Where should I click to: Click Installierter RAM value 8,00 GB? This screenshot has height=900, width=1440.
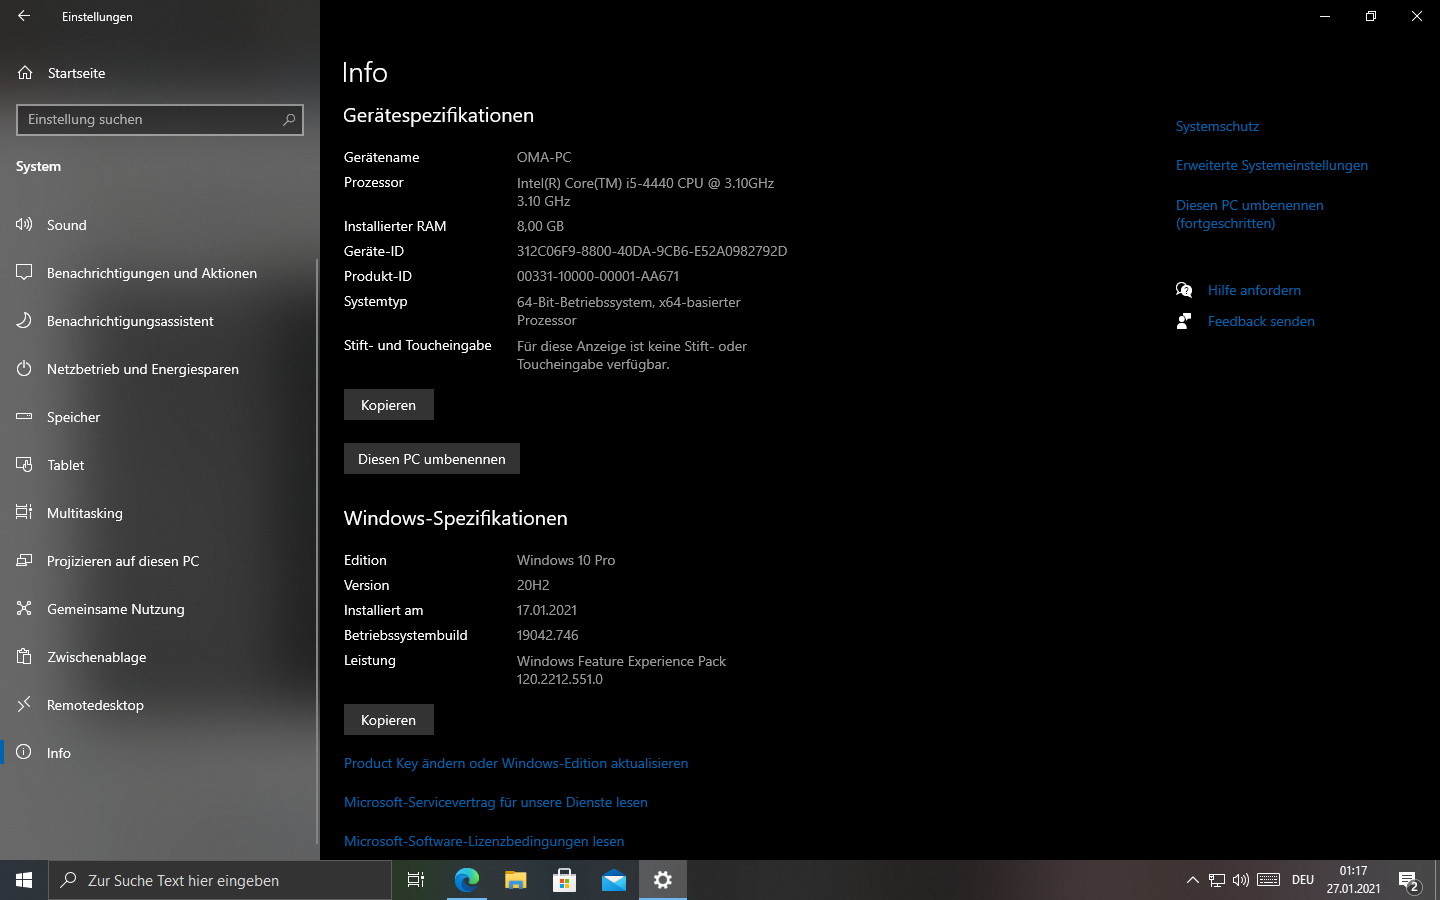[541, 226]
